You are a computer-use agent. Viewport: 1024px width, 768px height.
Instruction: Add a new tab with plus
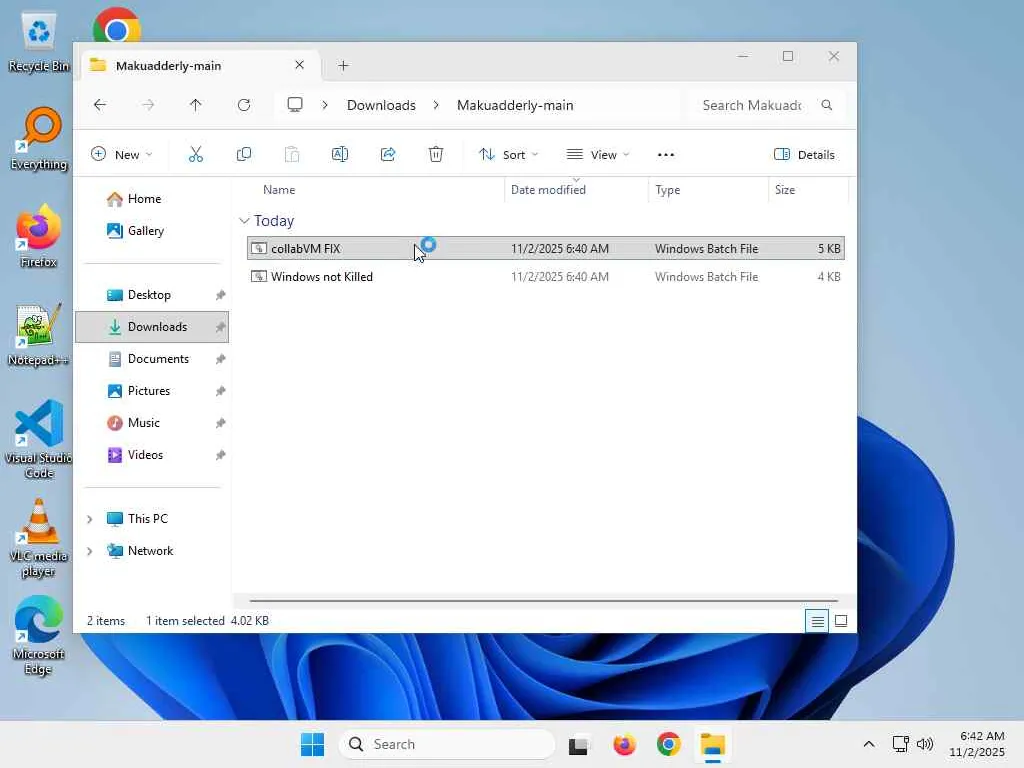click(344, 65)
